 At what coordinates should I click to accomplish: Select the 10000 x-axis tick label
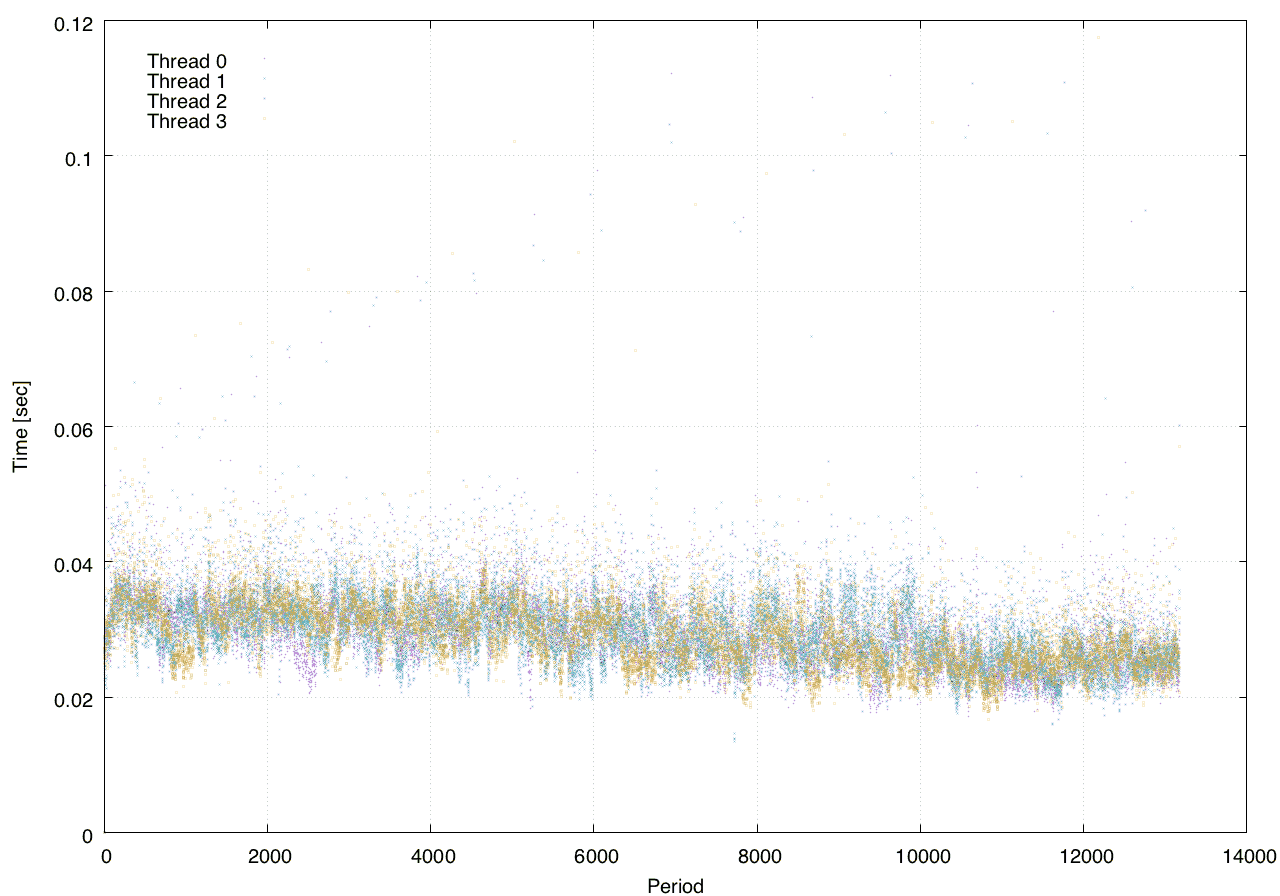920,856
